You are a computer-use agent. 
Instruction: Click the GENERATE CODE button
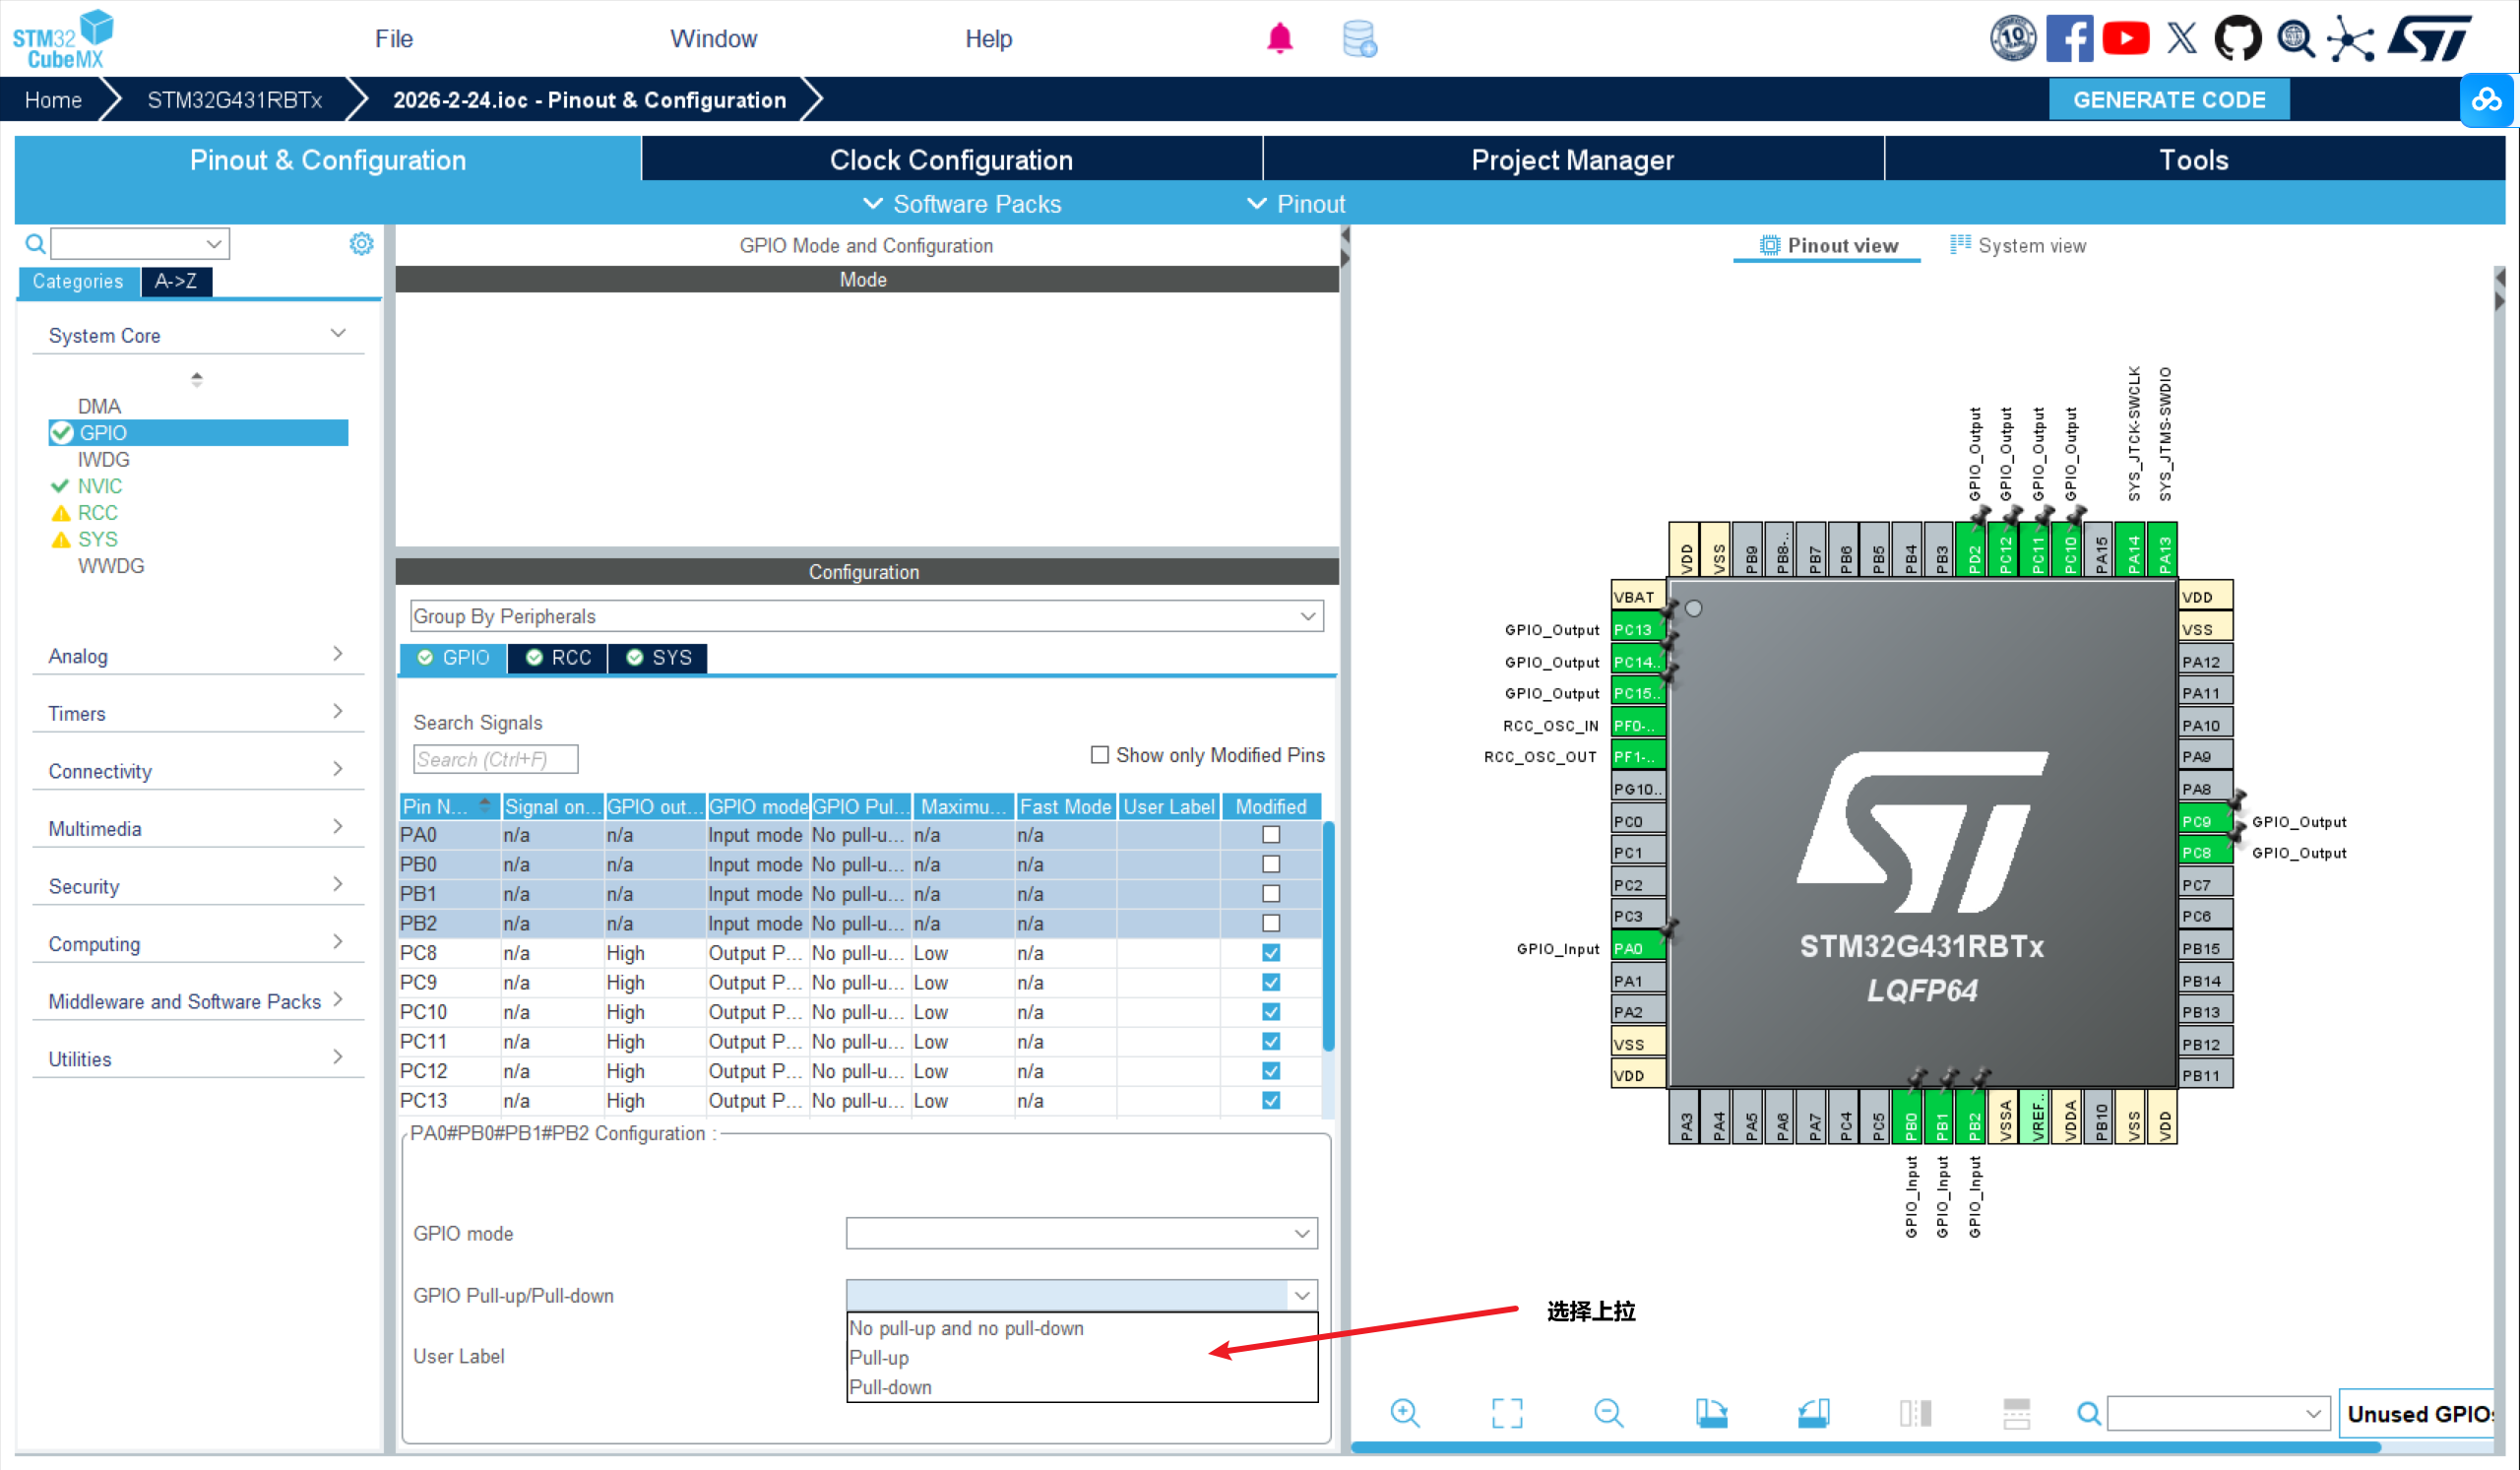(2168, 100)
